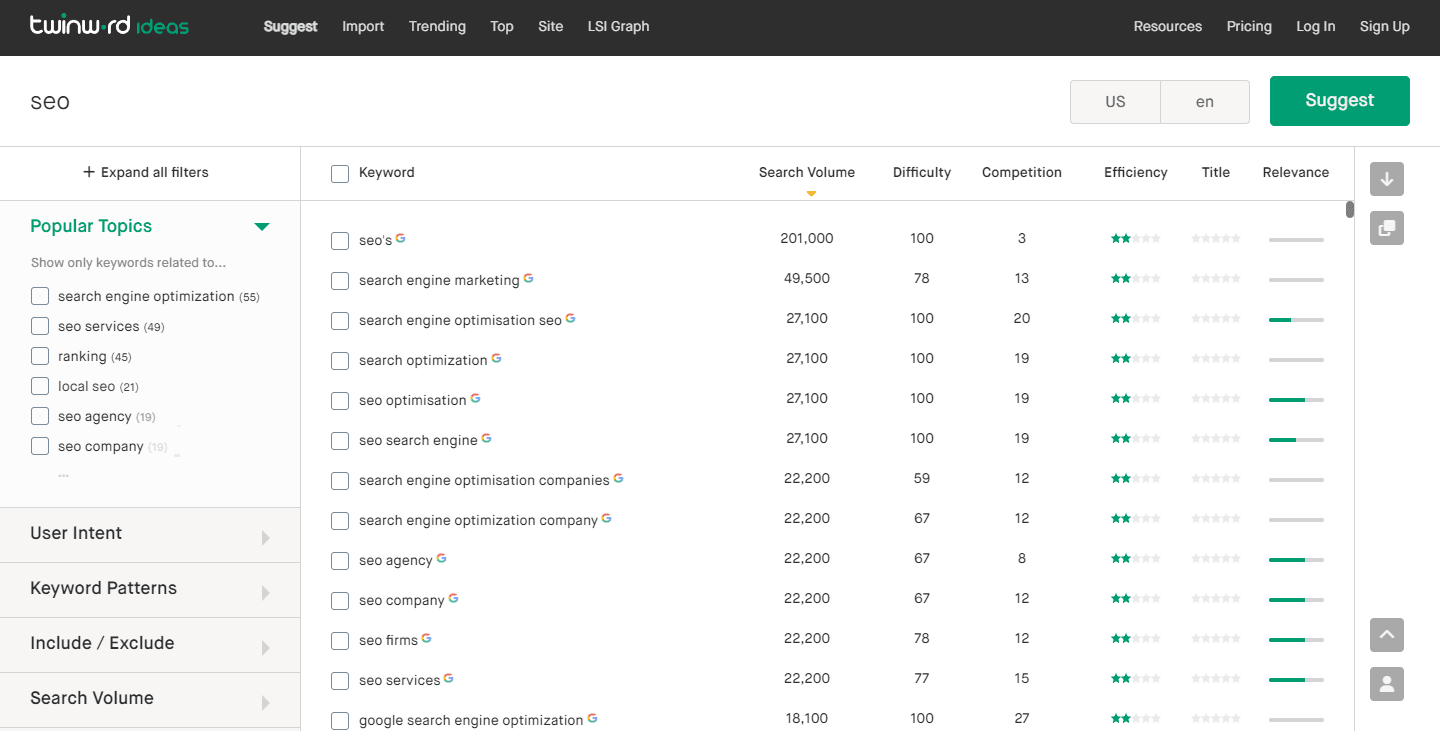1440x731 pixels.
Task: Click Google icon next to seo company keyword
Action: click(454, 598)
